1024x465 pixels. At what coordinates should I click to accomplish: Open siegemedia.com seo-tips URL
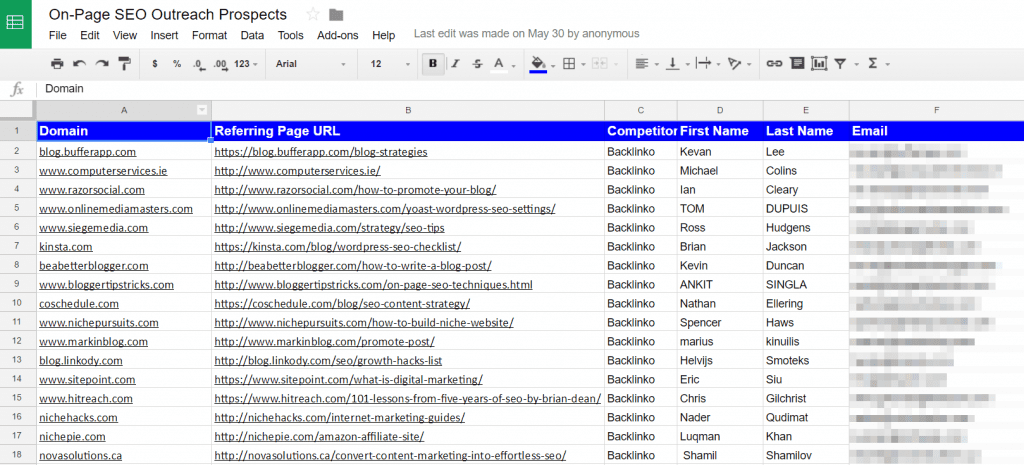tap(330, 228)
